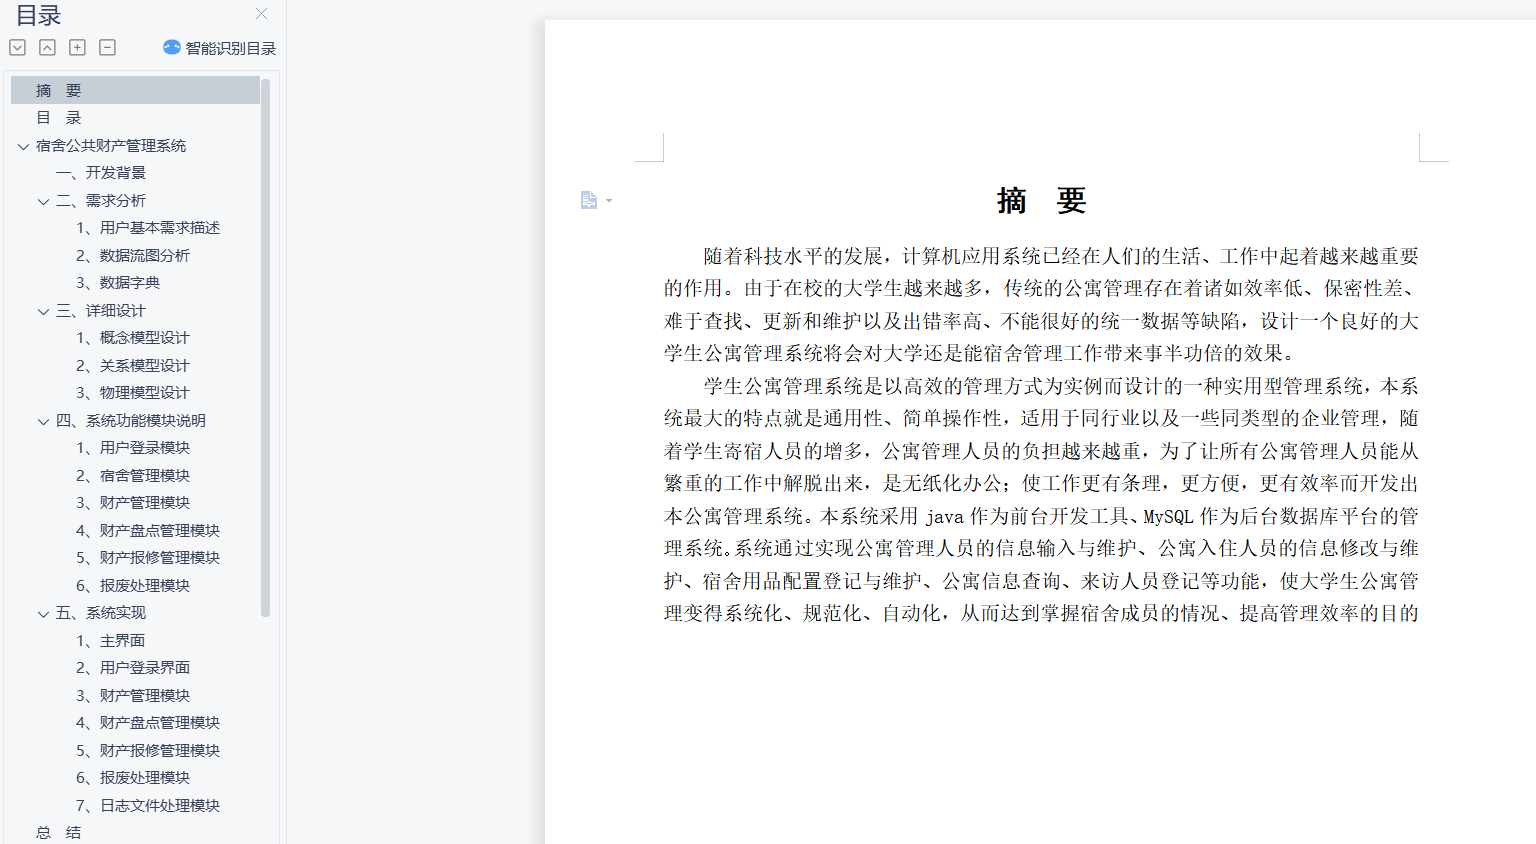1536x844 pixels.
Task: Click 智能识别目录 text button
Action: pyautogui.click(x=230, y=48)
